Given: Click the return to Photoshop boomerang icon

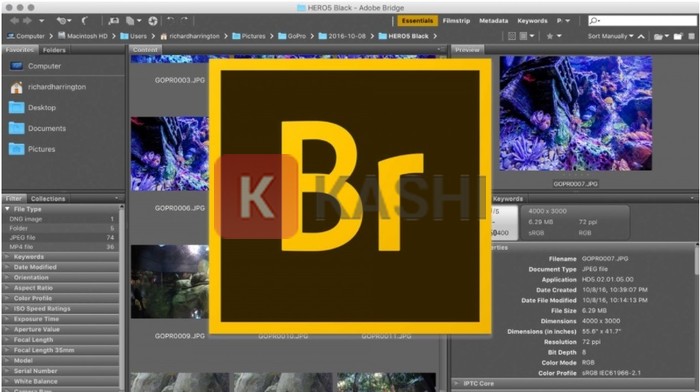Looking at the screenshot, I should (x=85, y=21).
